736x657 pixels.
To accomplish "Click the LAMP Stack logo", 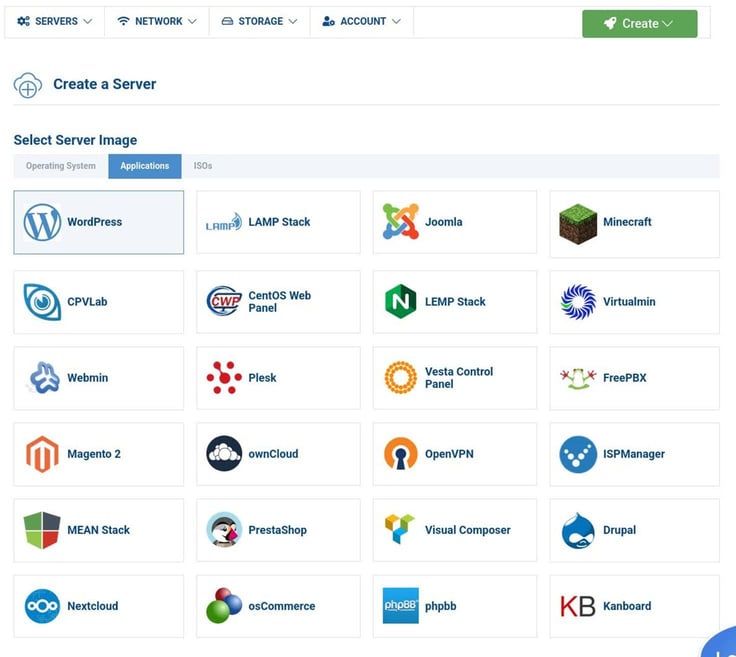I will pyautogui.click(x=224, y=222).
